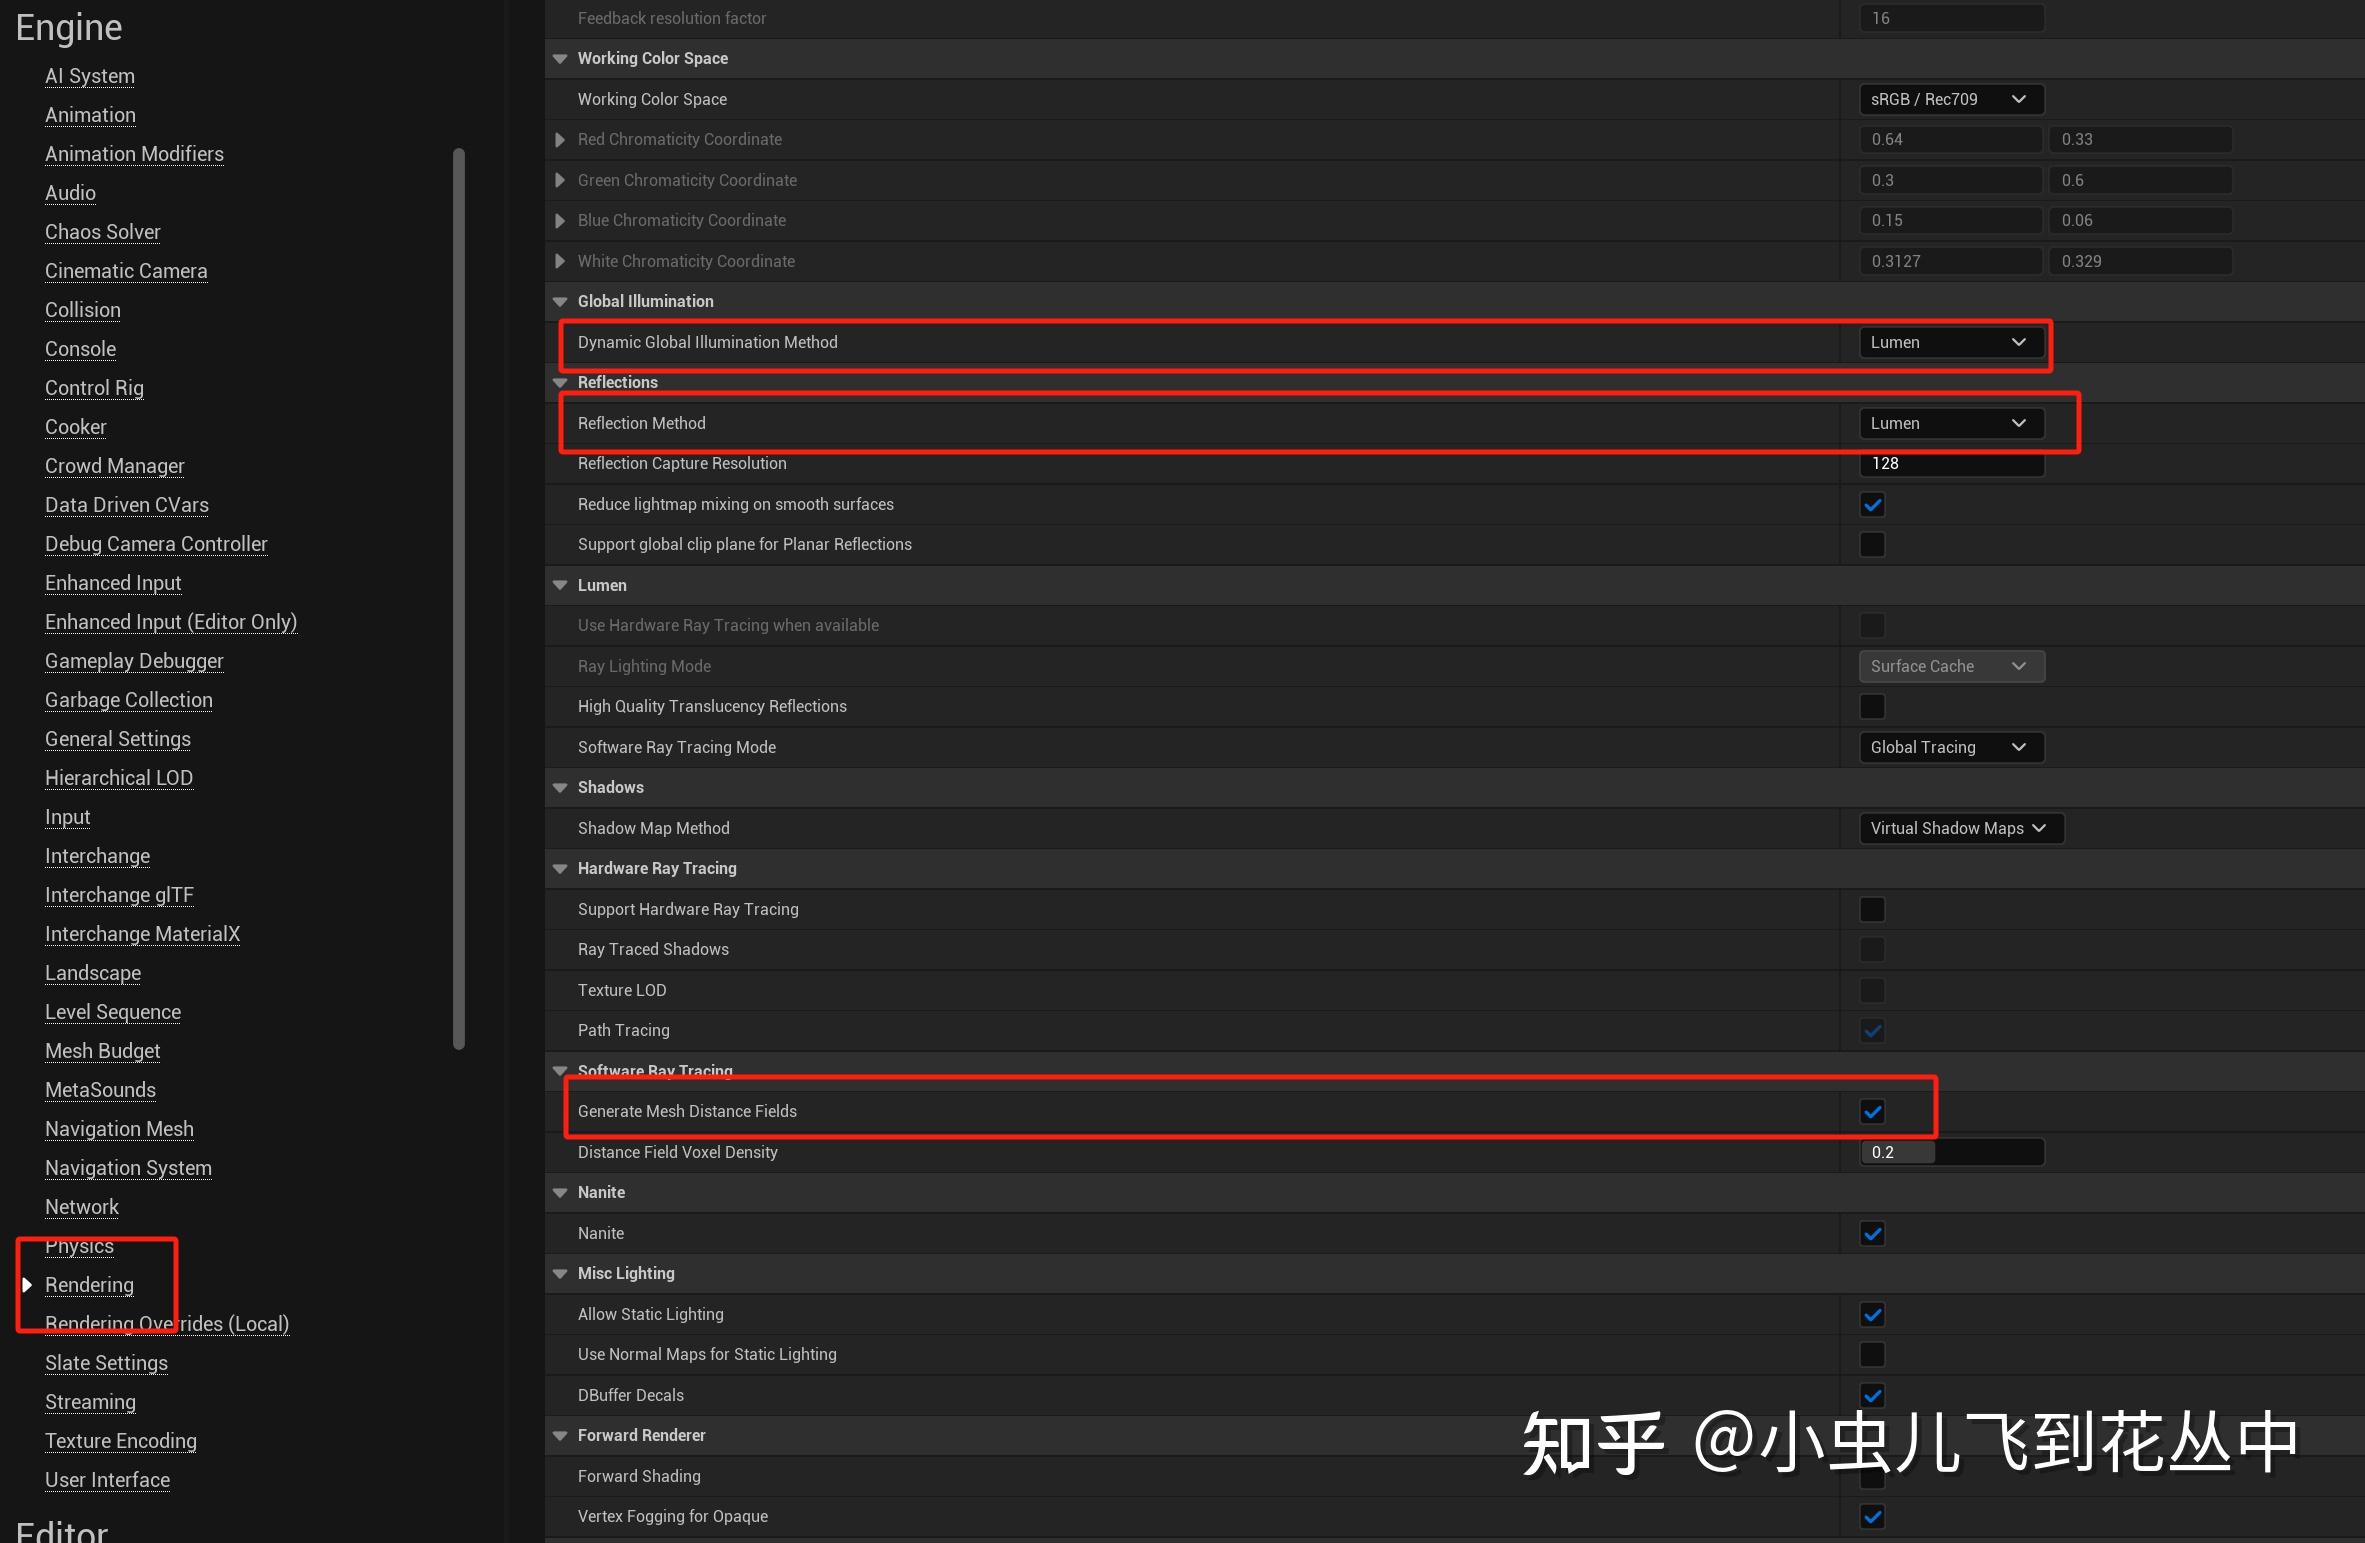The width and height of the screenshot is (2365, 1543).
Task: Open the Working Color Space dropdown
Action: coord(1950,99)
